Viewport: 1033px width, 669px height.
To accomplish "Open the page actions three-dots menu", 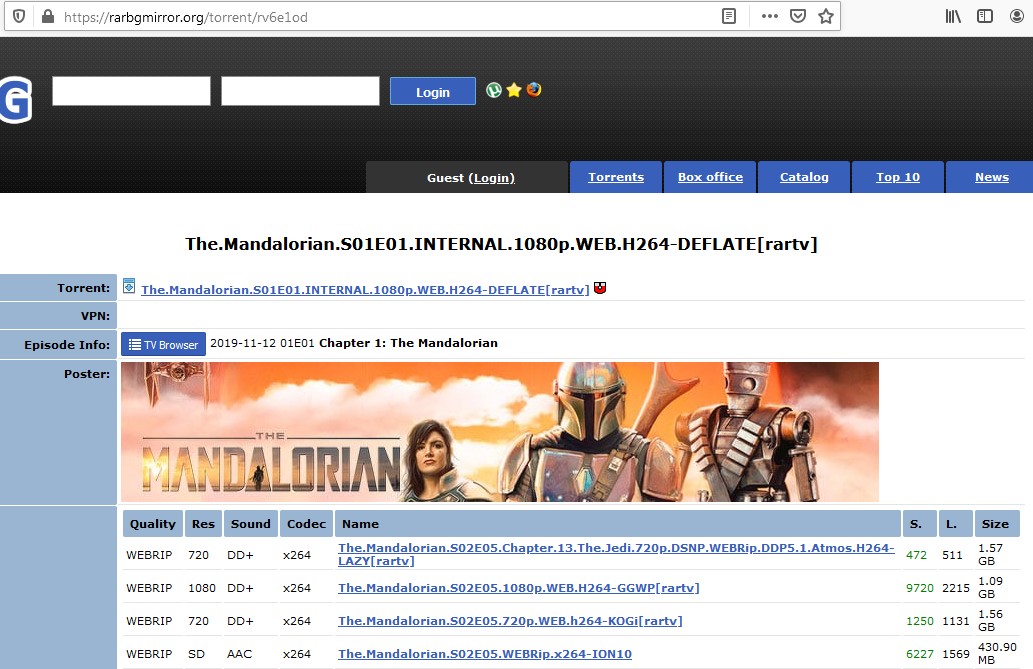I will [x=769, y=16].
